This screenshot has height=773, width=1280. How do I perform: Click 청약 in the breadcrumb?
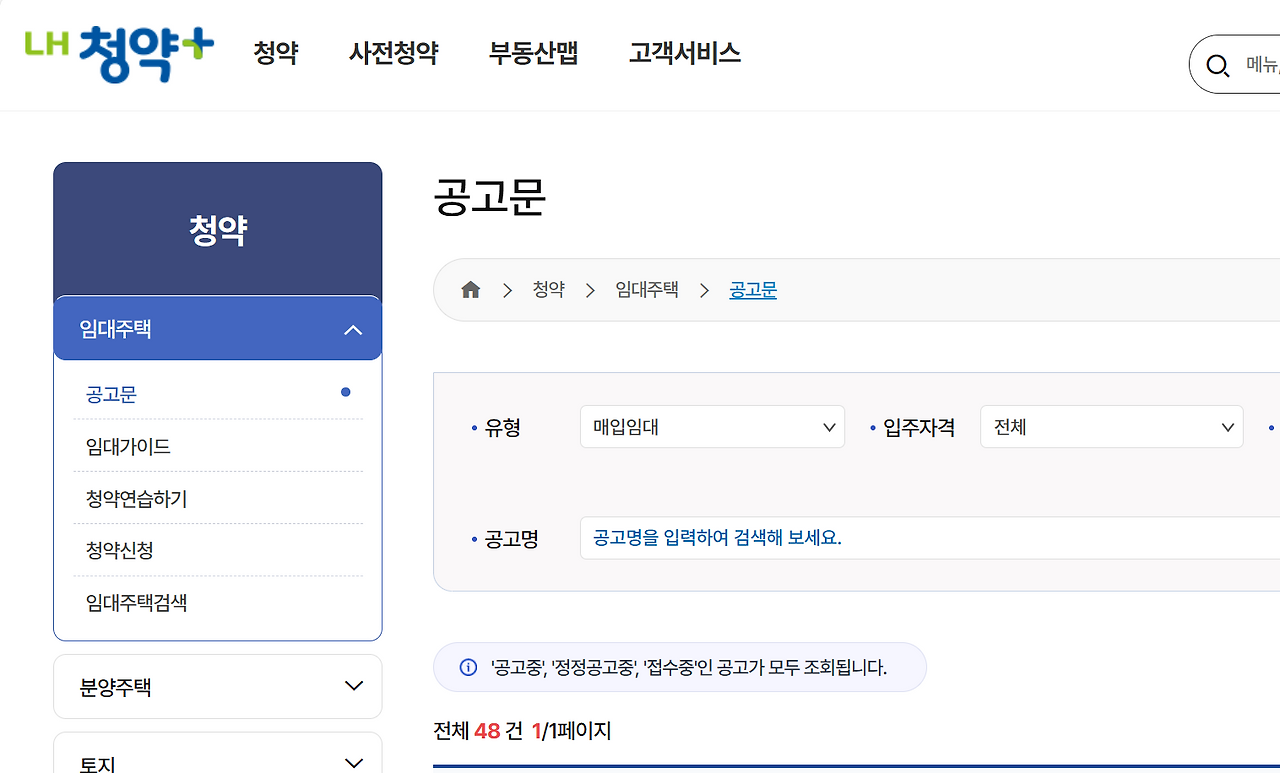(548, 290)
